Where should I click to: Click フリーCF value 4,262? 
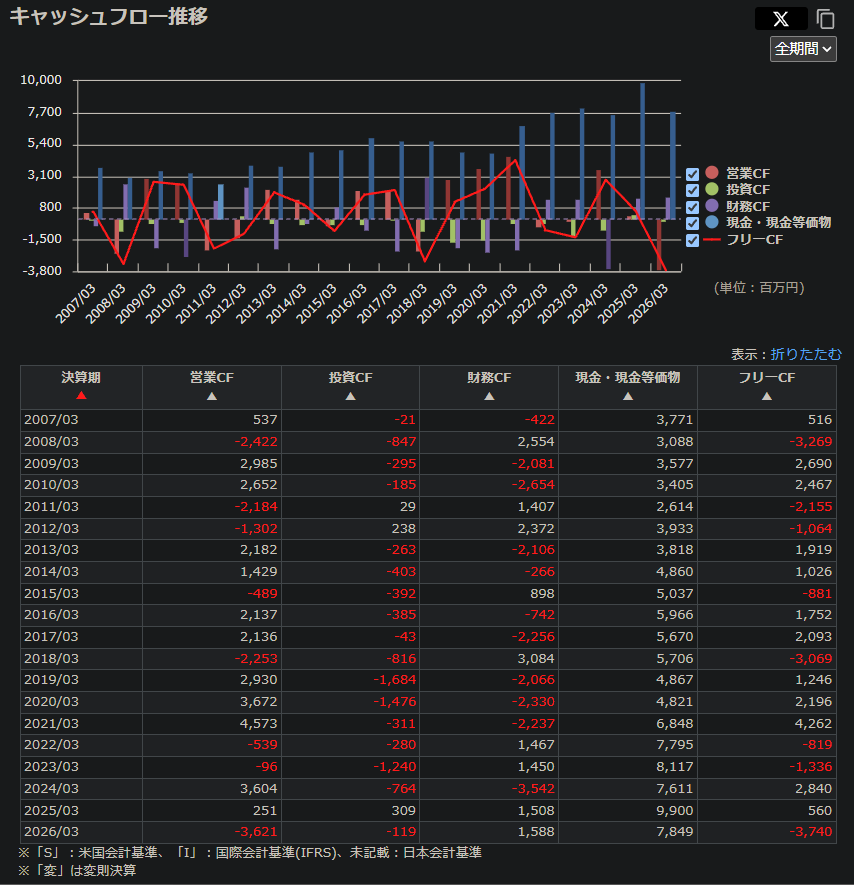(x=813, y=724)
